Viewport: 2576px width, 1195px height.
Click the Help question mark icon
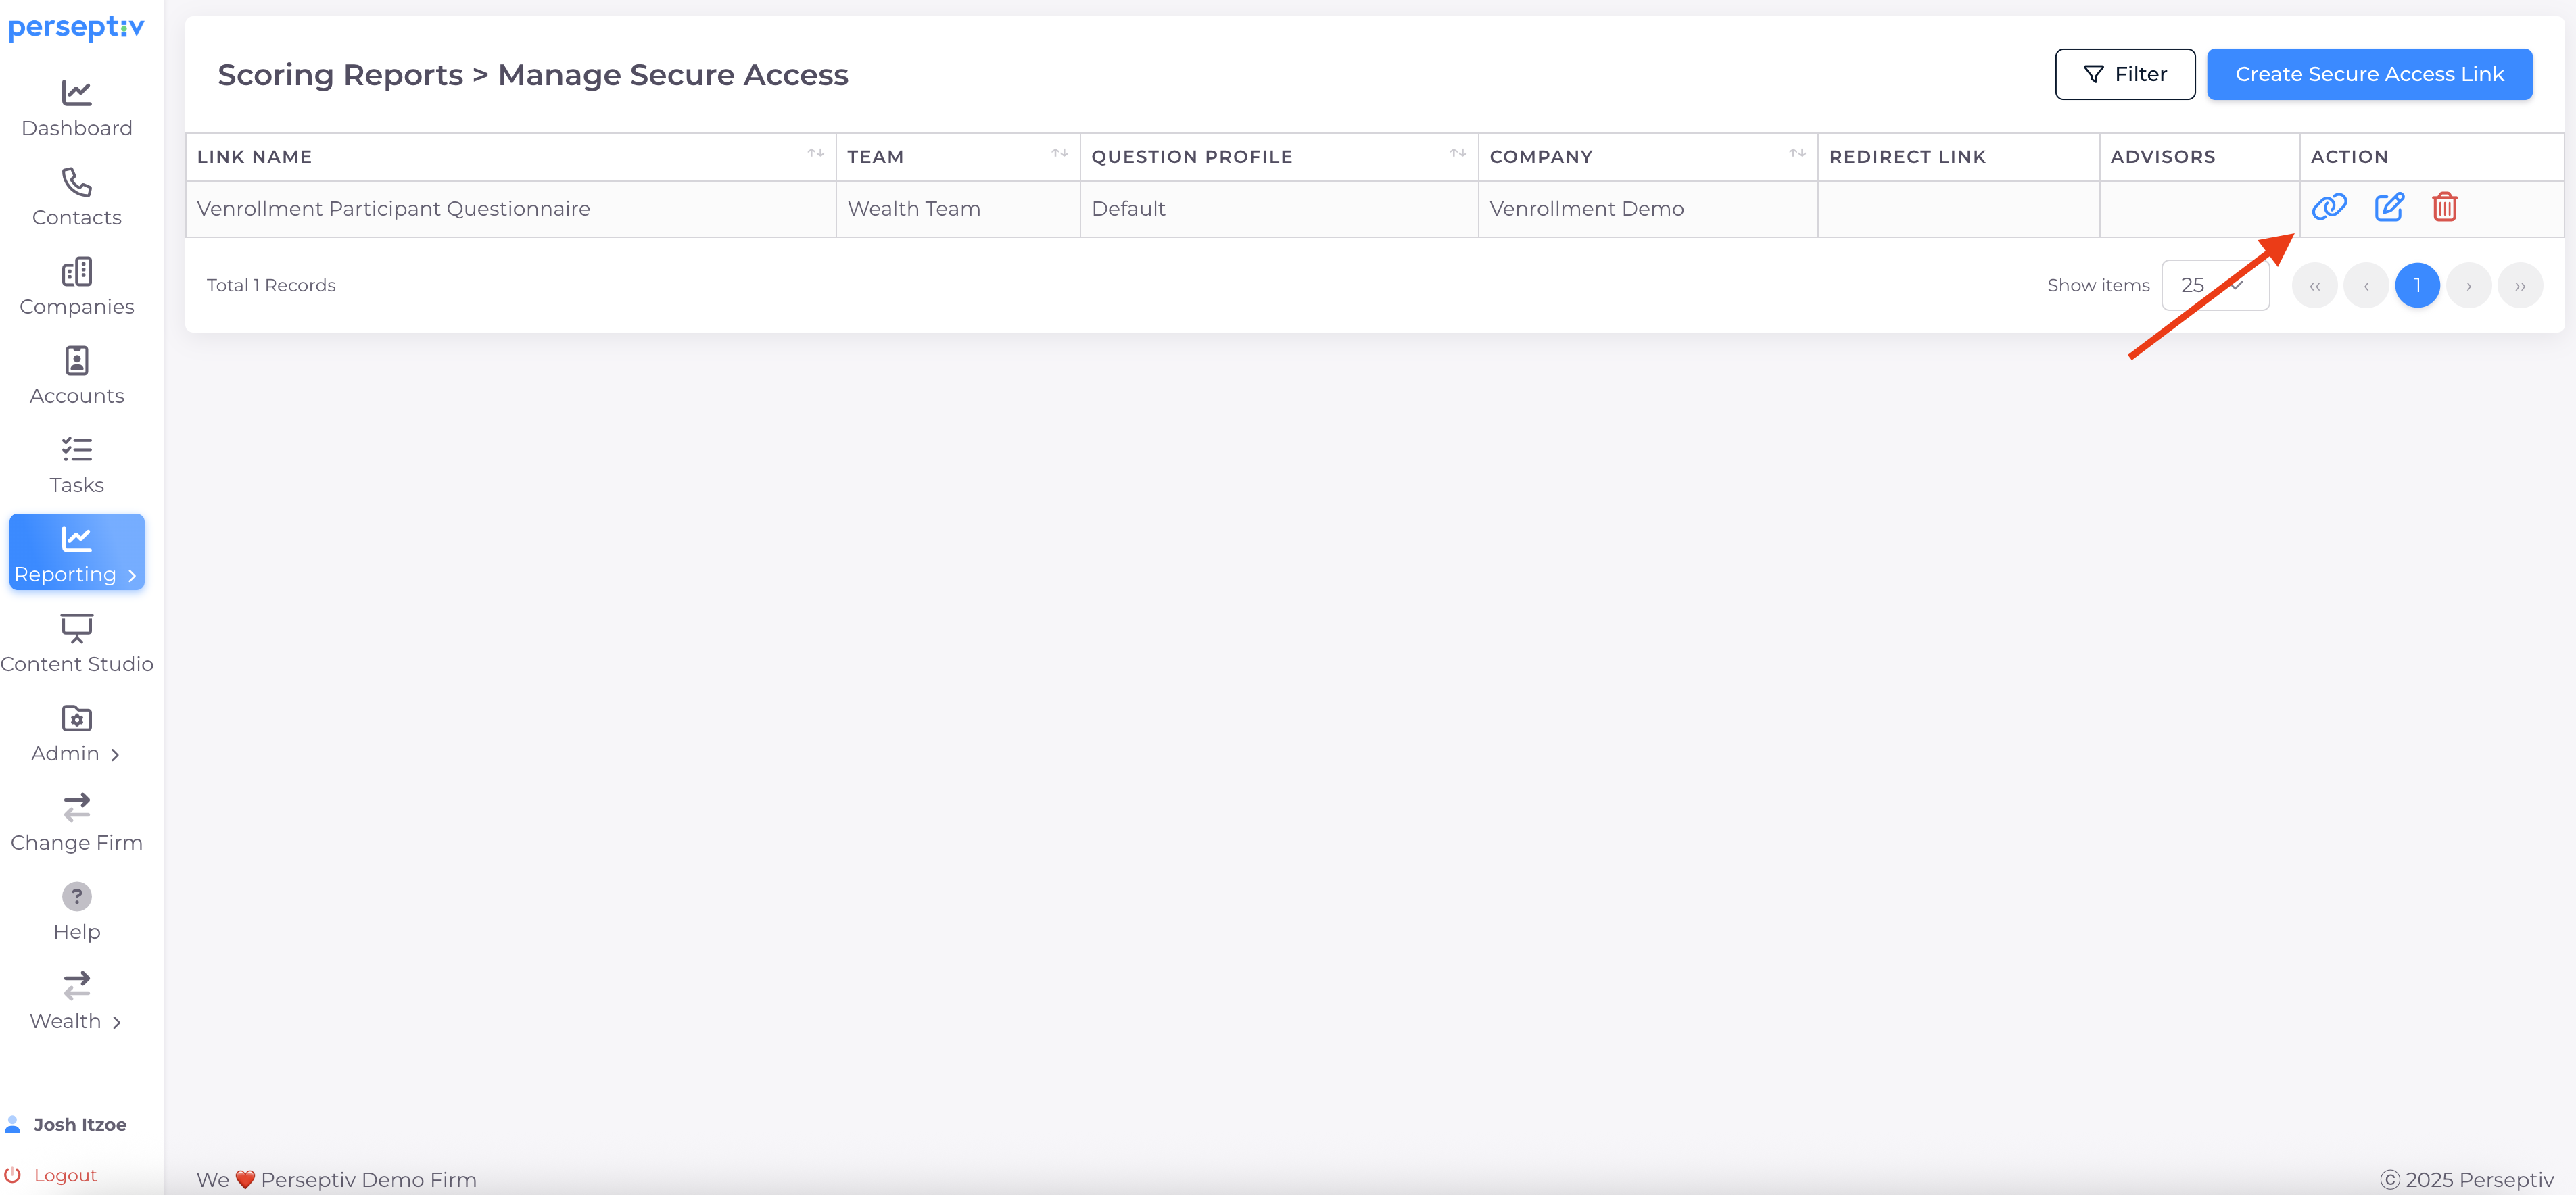[77, 896]
